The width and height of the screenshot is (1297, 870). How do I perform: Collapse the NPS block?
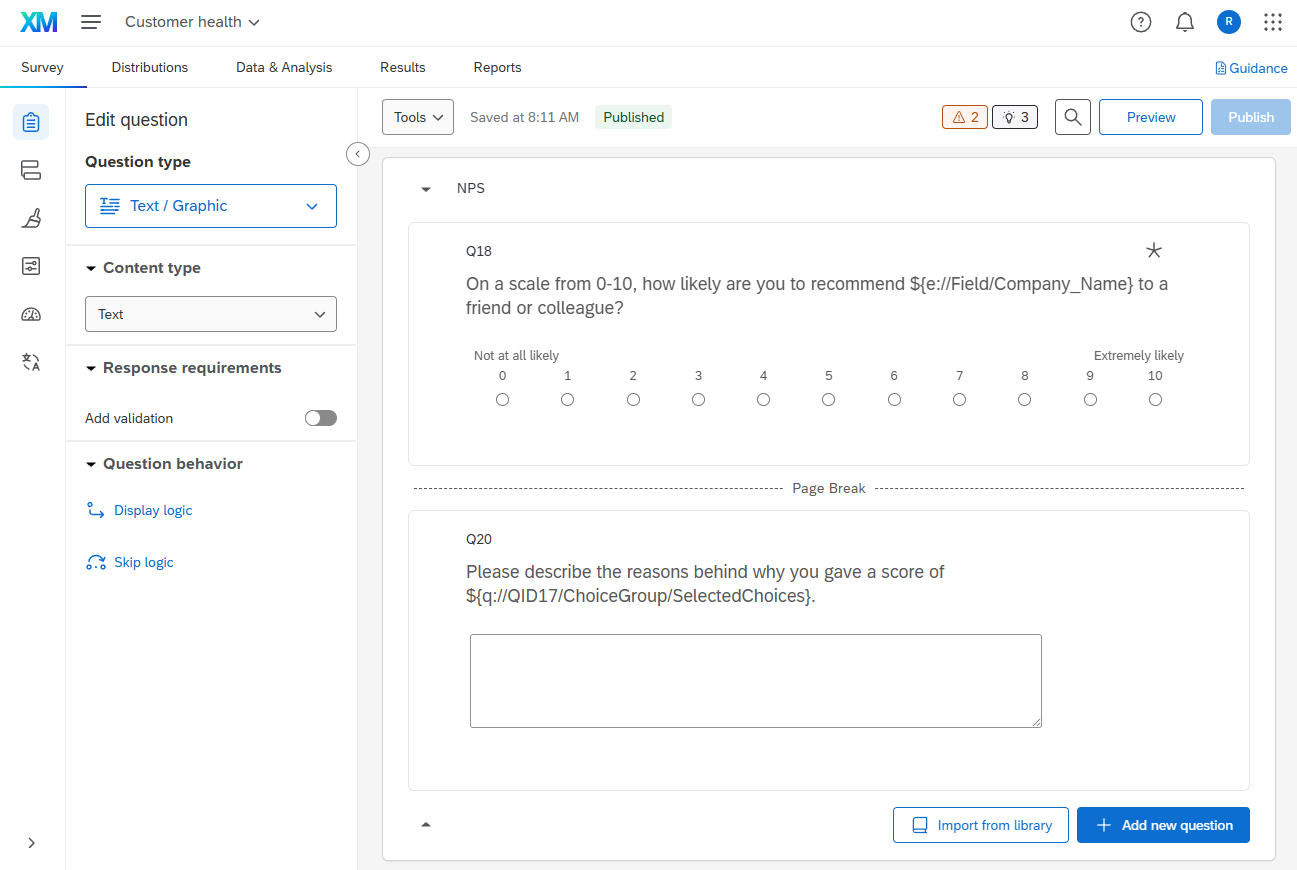426,189
